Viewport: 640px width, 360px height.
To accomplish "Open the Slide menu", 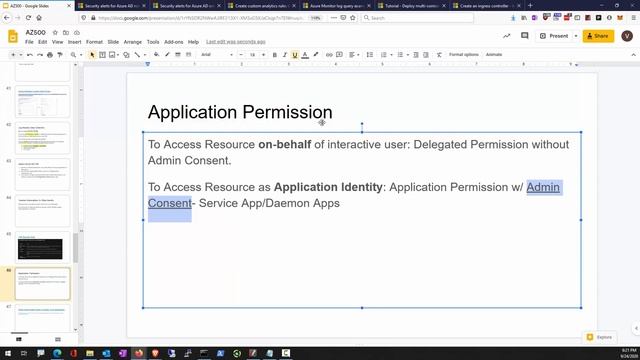I will pos(113,42).
